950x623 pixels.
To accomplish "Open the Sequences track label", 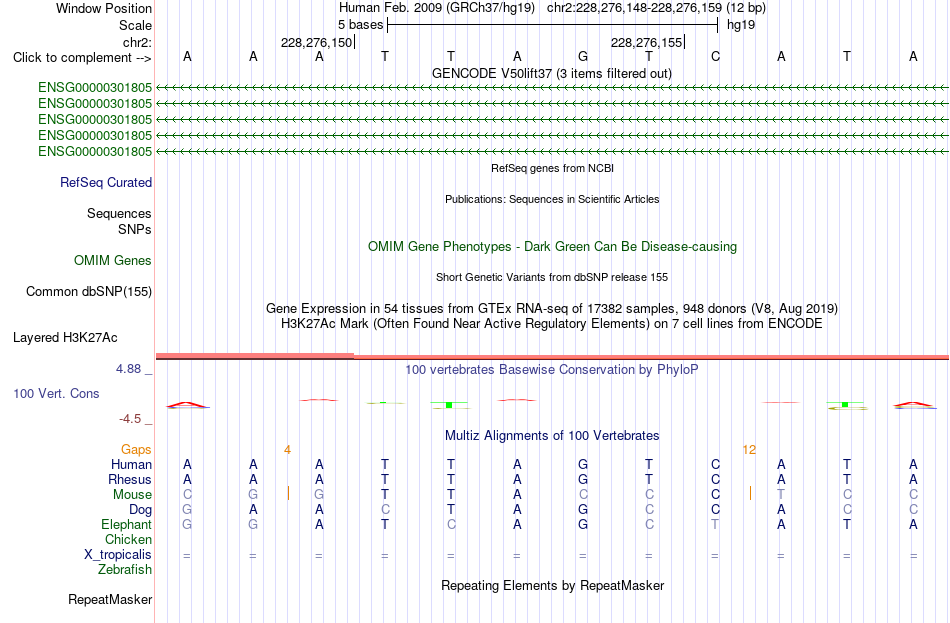I will (x=119, y=213).
